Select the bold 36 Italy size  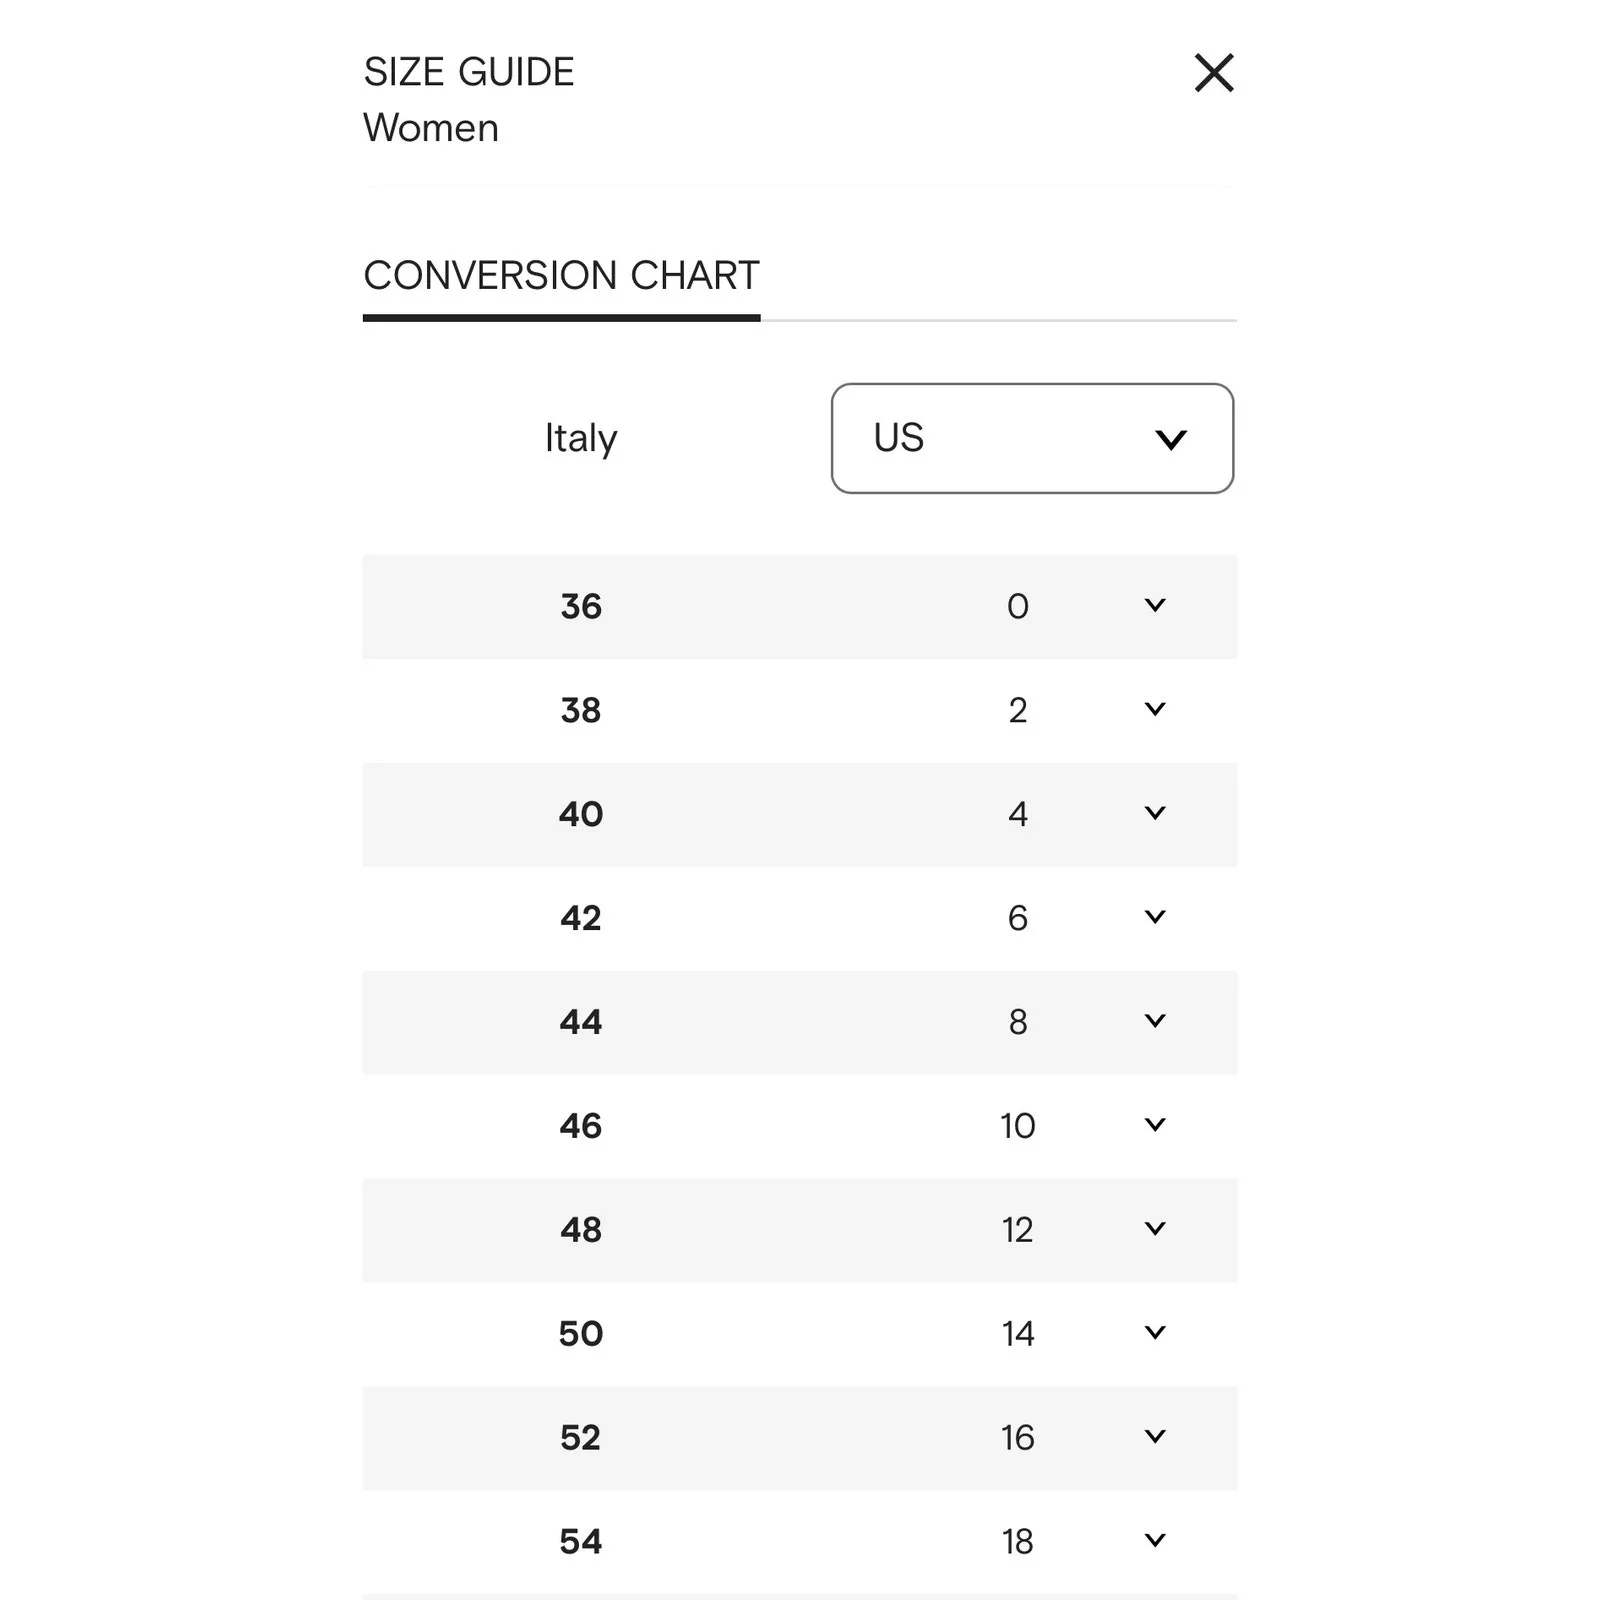coord(581,606)
